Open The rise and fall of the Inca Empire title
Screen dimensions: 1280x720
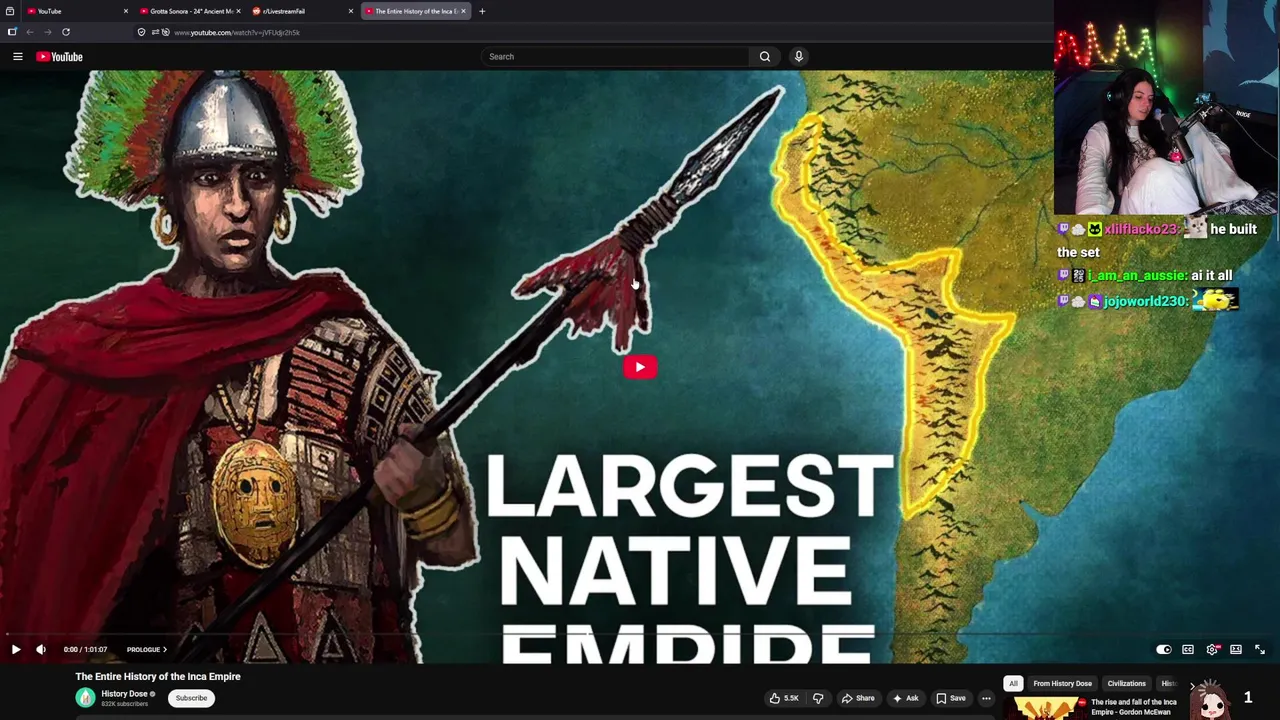point(1134,707)
